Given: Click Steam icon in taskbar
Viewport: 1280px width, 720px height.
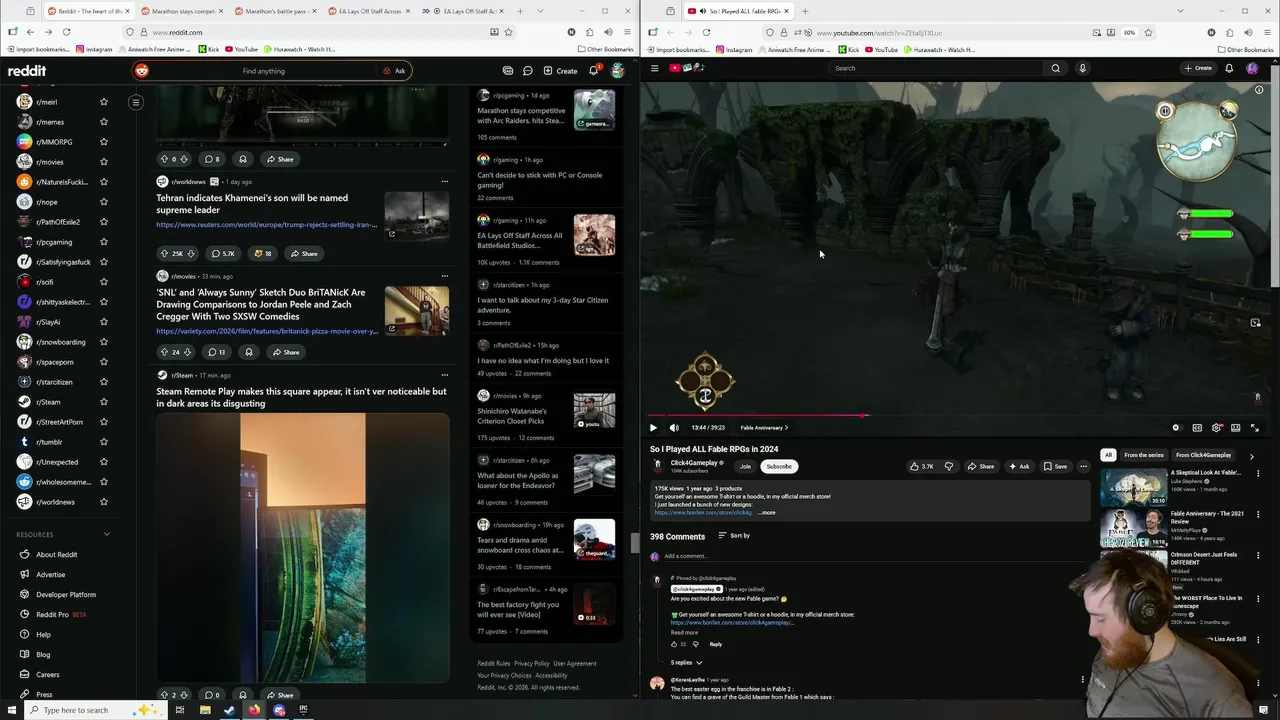Looking at the screenshot, I should 229,710.
